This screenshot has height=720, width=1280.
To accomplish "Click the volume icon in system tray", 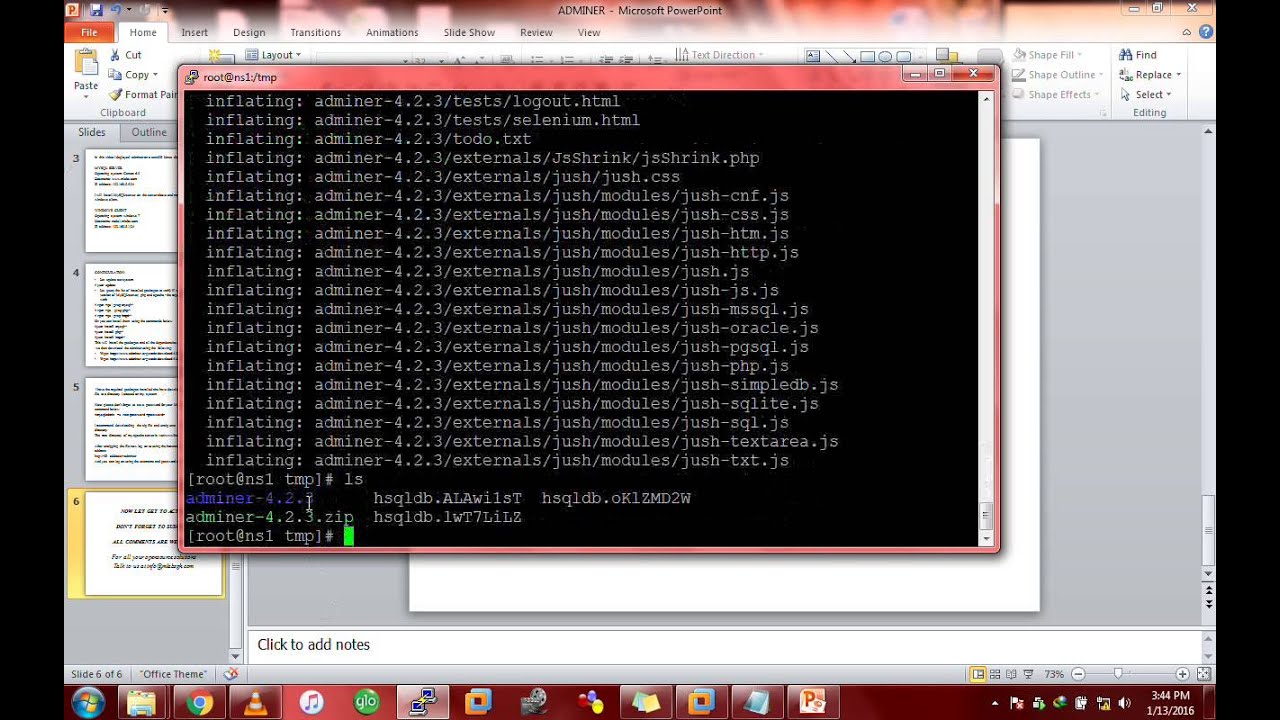I will [x=1125, y=703].
